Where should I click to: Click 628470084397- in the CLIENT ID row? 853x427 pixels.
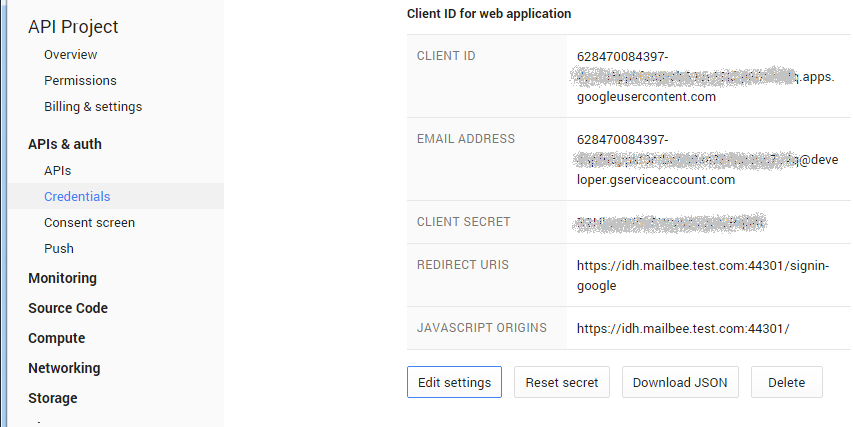point(623,57)
